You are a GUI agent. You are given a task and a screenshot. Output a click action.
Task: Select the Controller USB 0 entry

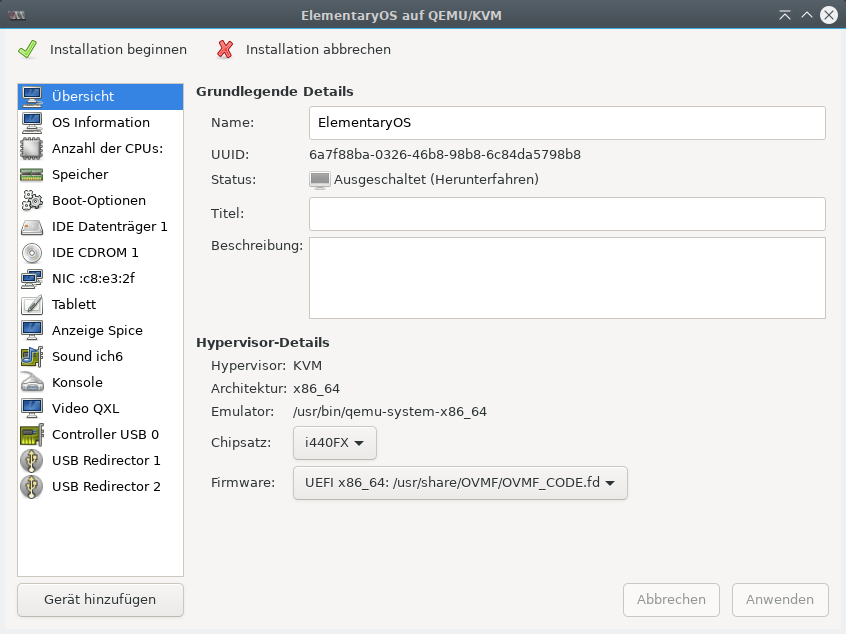[x=100, y=434]
